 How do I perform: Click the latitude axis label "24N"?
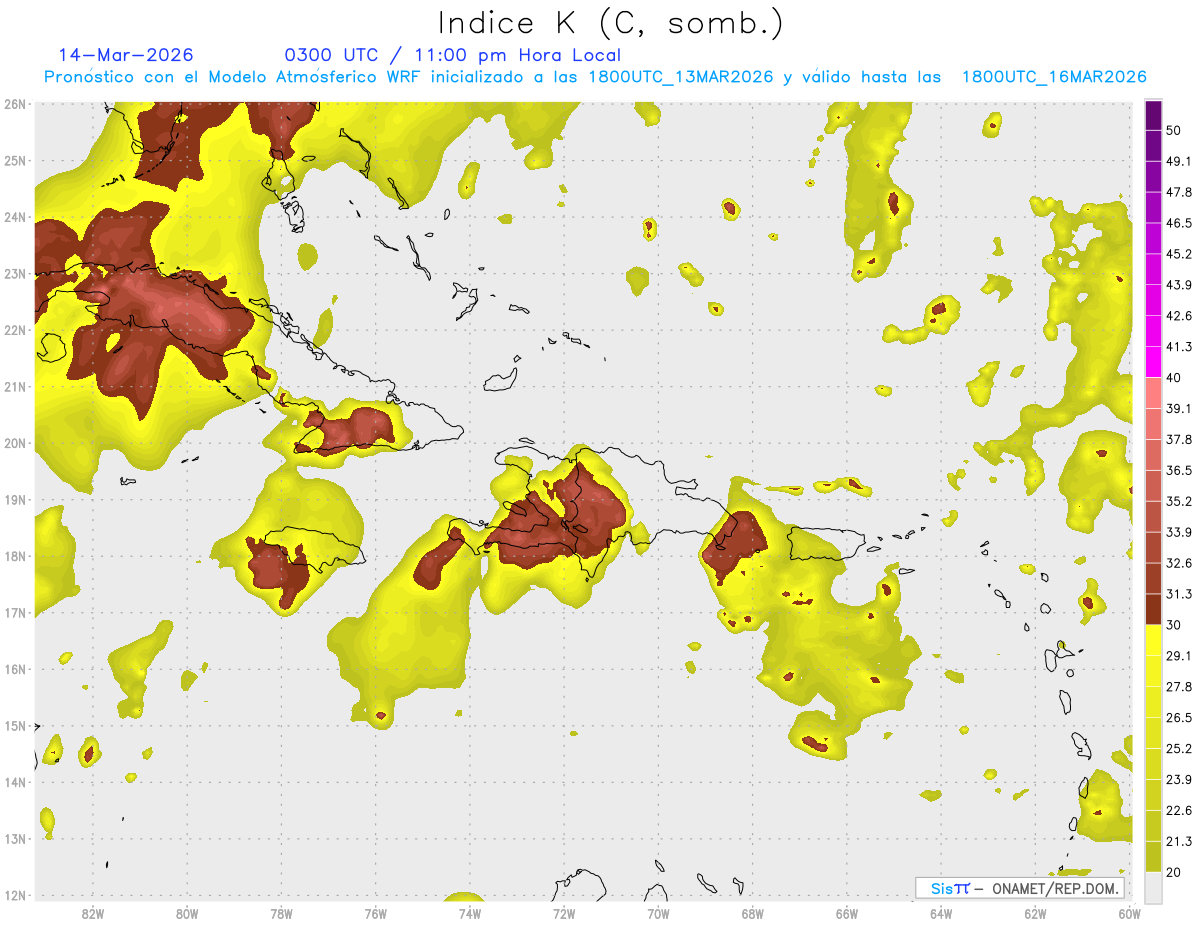coord(15,217)
